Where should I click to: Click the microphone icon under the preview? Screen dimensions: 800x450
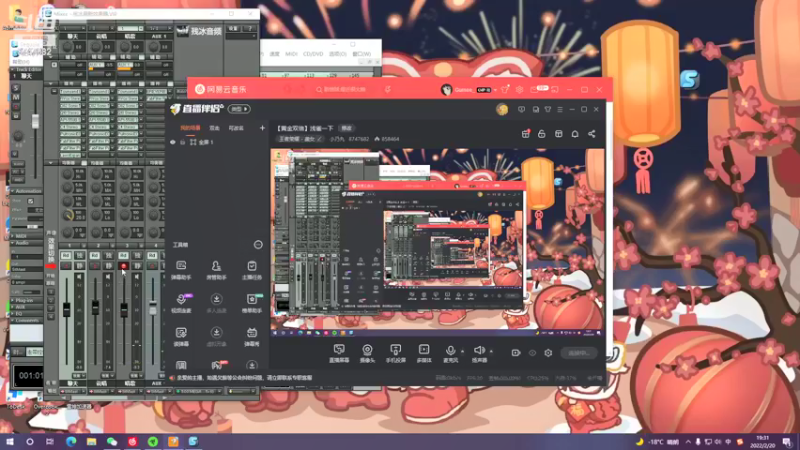click(450, 350)
